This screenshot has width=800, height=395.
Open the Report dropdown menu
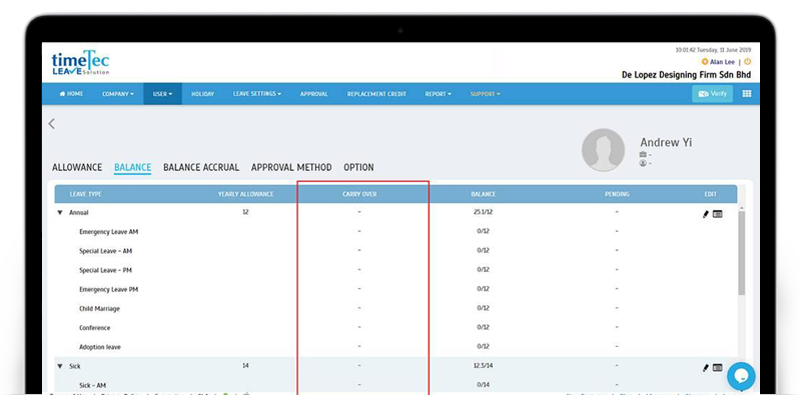click(438, 94)
